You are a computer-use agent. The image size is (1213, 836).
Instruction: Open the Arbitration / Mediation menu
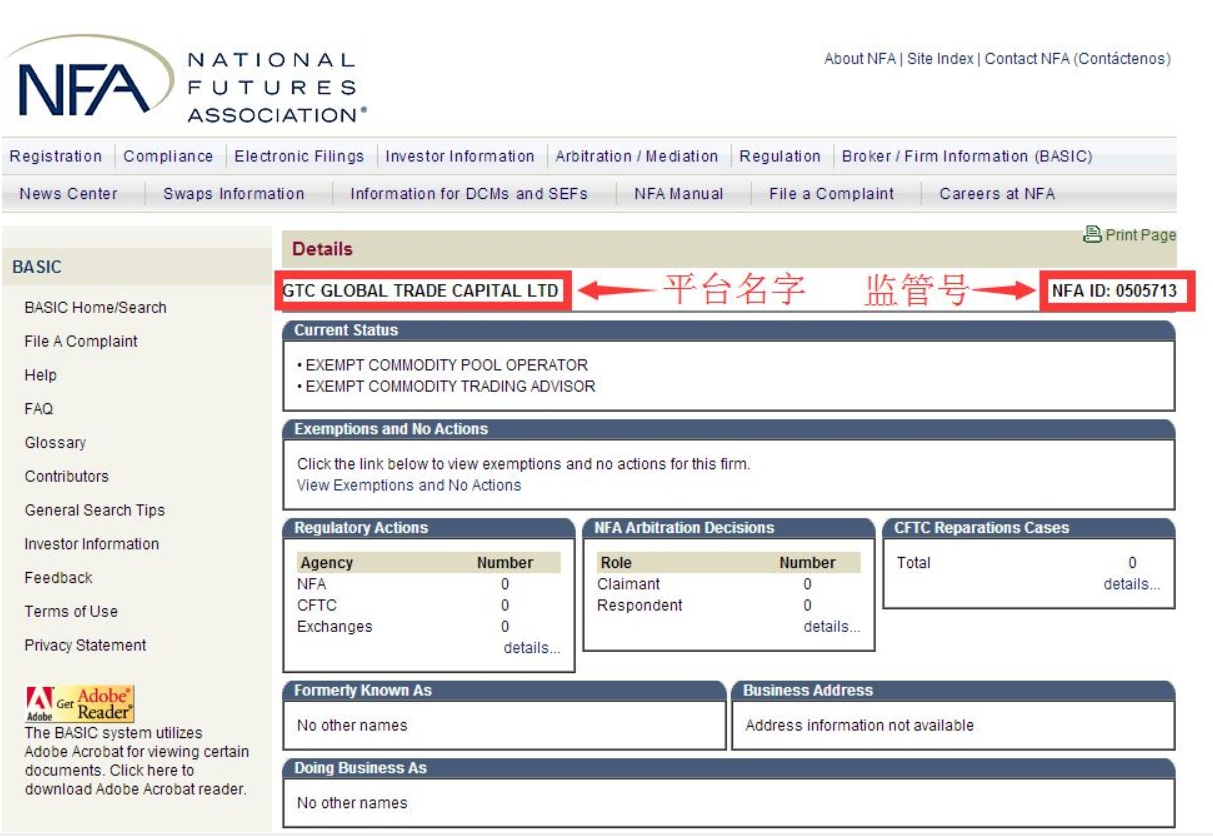637,156
